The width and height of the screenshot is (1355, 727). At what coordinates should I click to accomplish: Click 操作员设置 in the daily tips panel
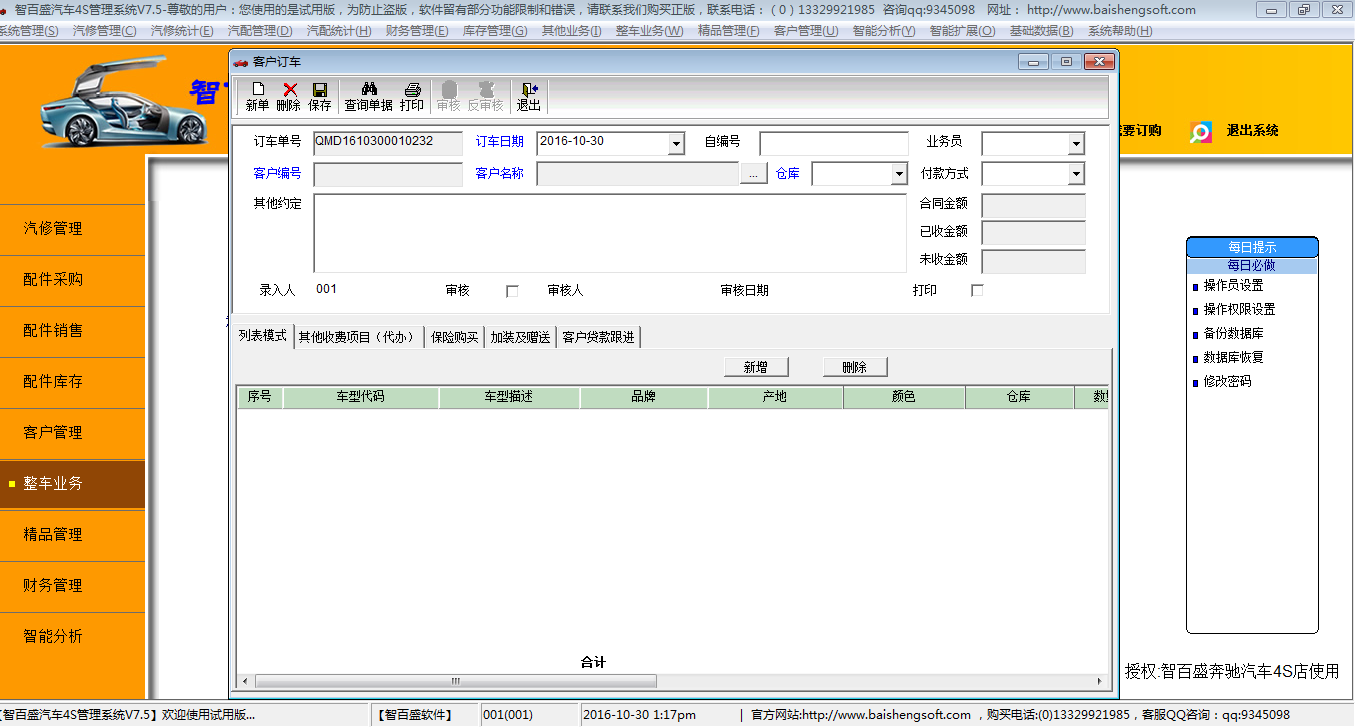coord(1233,286)
